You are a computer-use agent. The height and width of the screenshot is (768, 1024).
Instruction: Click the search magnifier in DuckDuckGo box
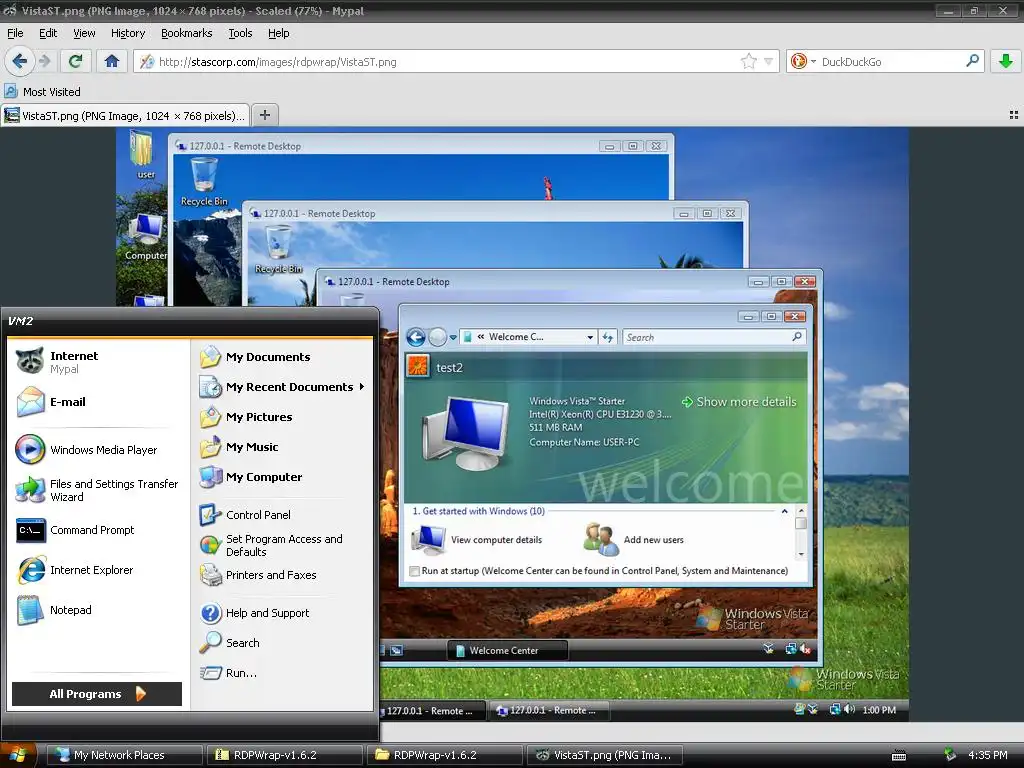[x=972, y=61]
